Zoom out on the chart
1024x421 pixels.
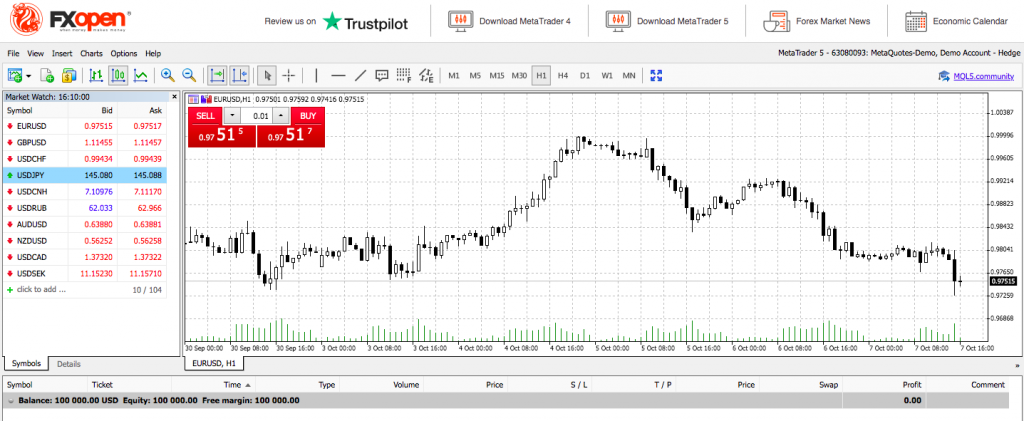click(x=188, y=75)
